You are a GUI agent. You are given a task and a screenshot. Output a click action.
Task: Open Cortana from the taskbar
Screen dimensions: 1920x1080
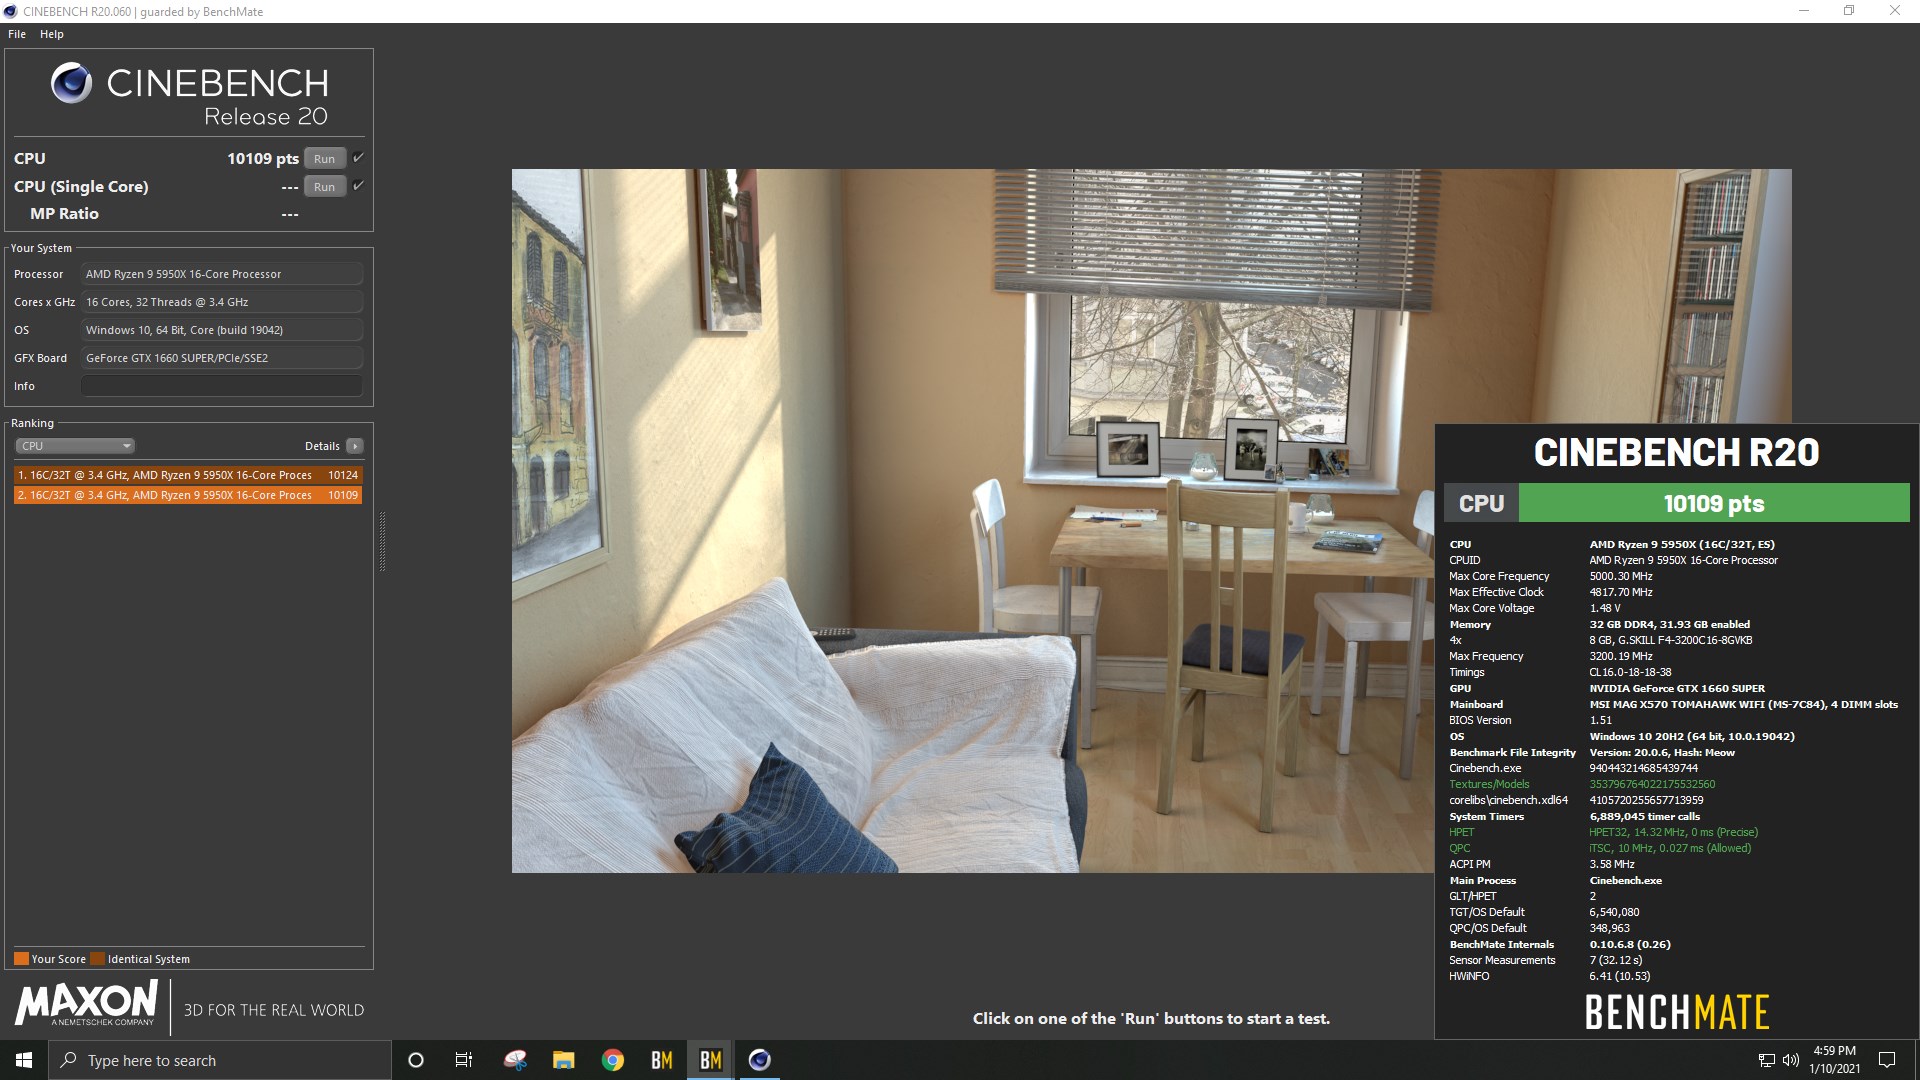click(x=416, y=1060)
